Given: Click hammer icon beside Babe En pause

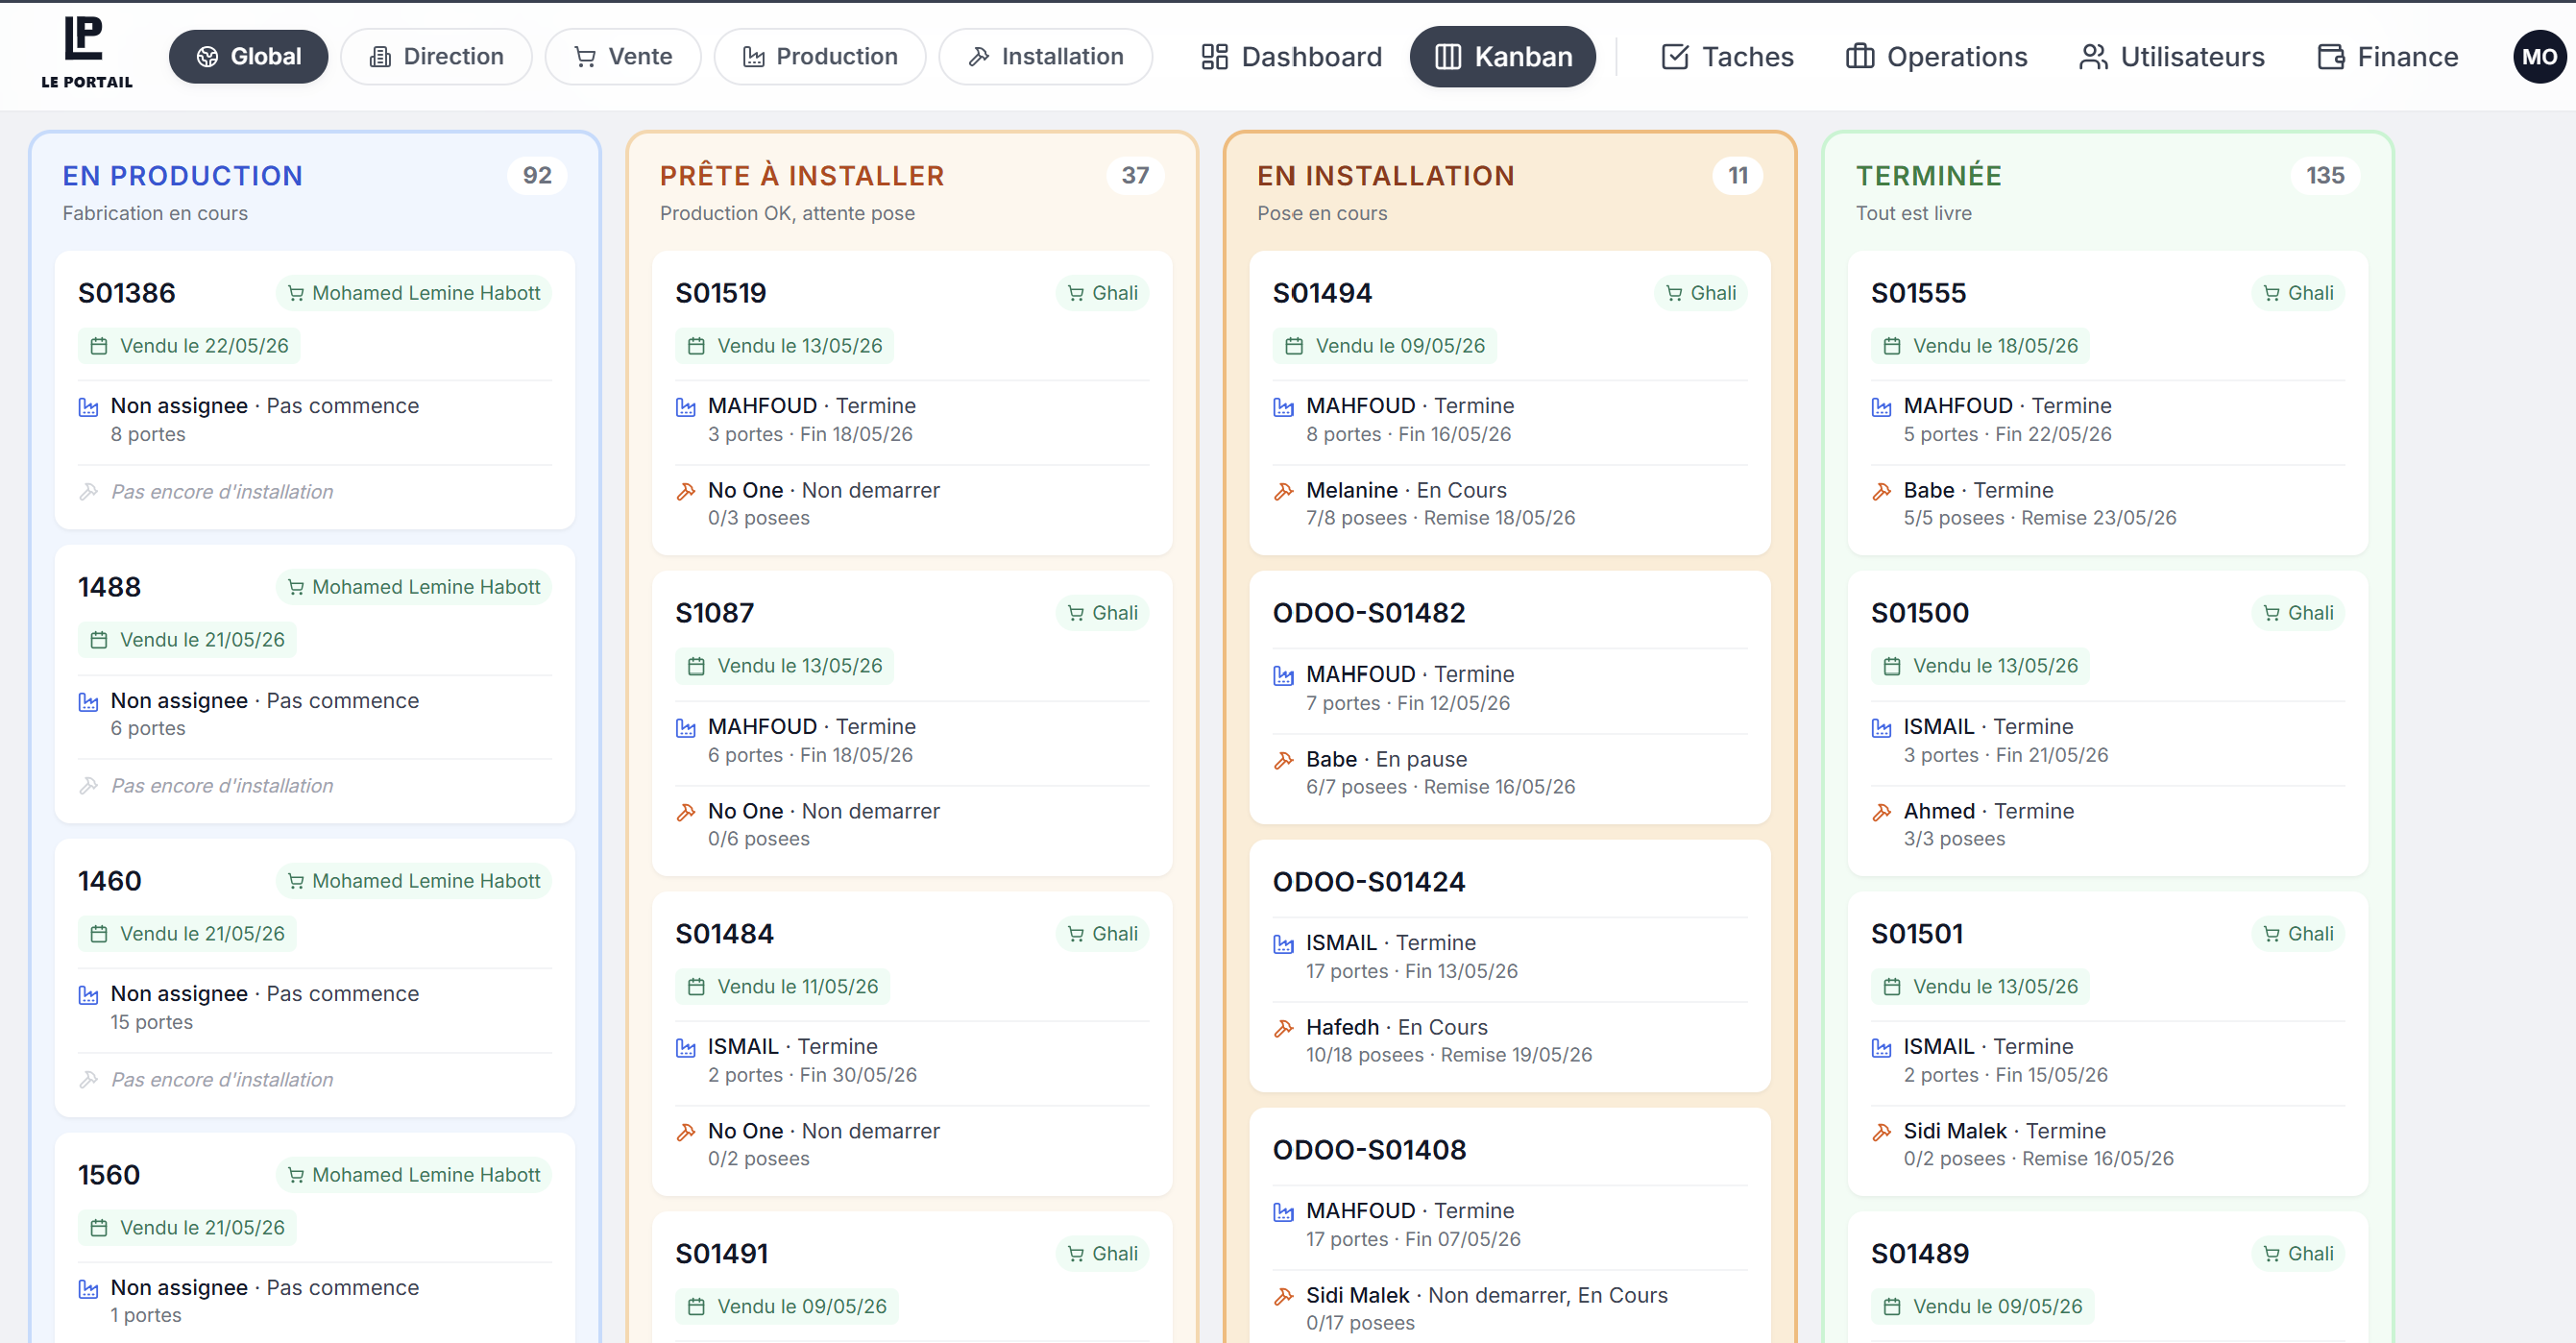Looking at the screenshot, I should 1283,760.
